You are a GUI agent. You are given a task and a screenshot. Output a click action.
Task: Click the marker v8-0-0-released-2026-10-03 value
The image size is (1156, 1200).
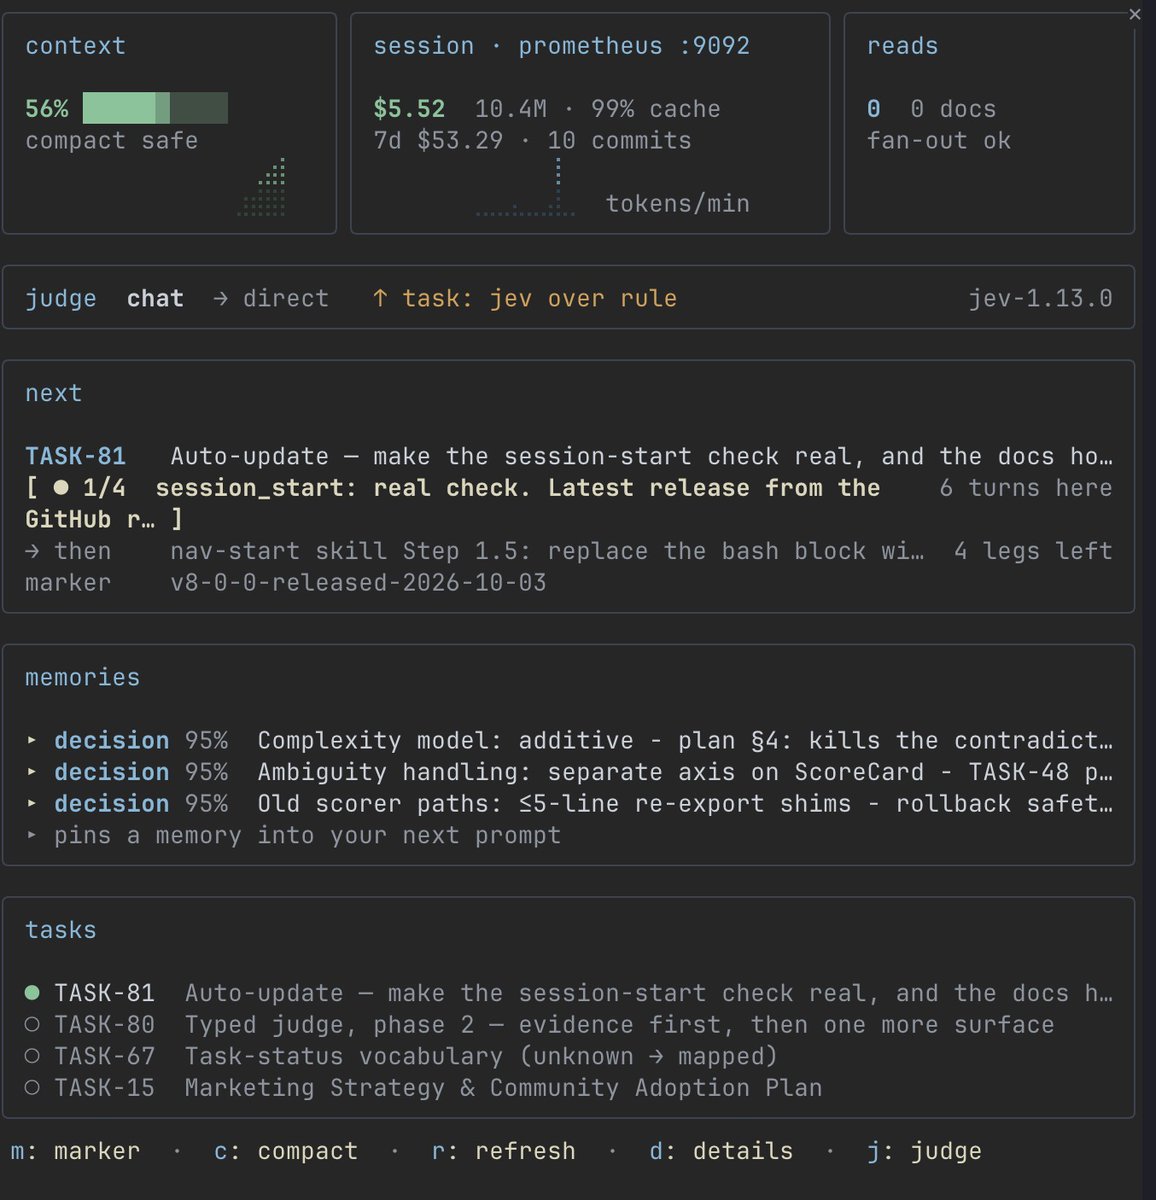pos(358,583)
